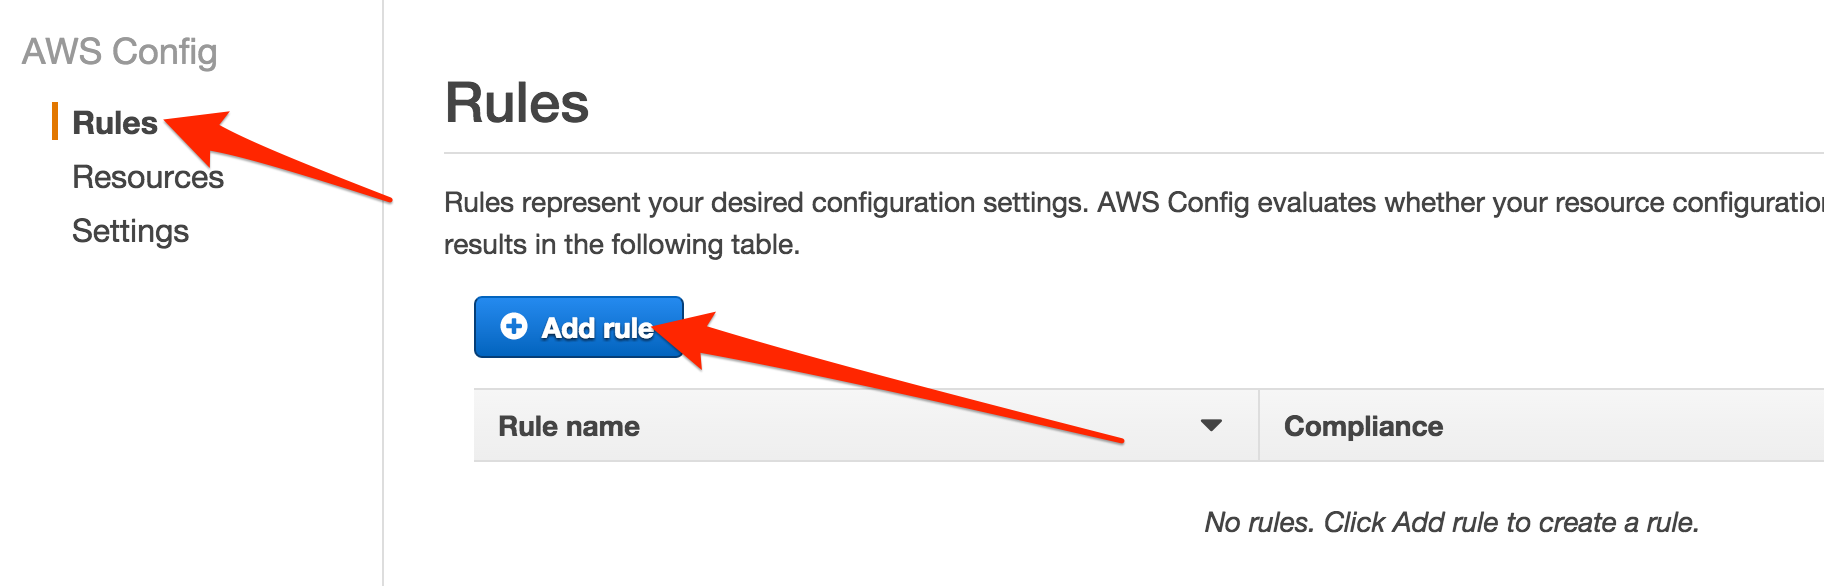Click the No rules placeholder text
Image resolution: width=1824 pixels, height=586 pixels.
point(1450,520)
